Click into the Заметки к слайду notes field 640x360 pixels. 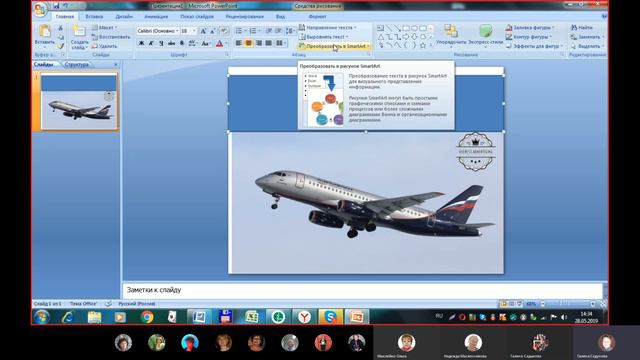coord(362,290)
